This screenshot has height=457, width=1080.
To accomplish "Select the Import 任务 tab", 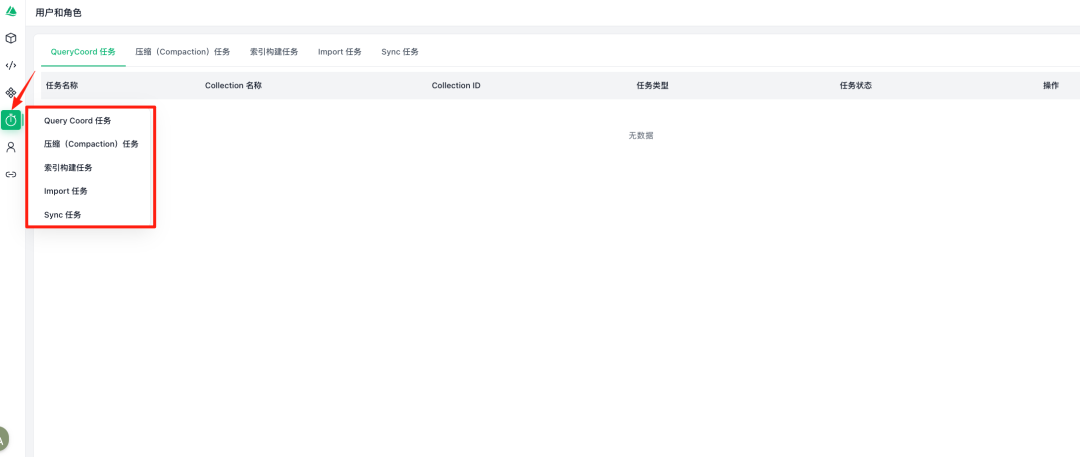I will [340, 51].
